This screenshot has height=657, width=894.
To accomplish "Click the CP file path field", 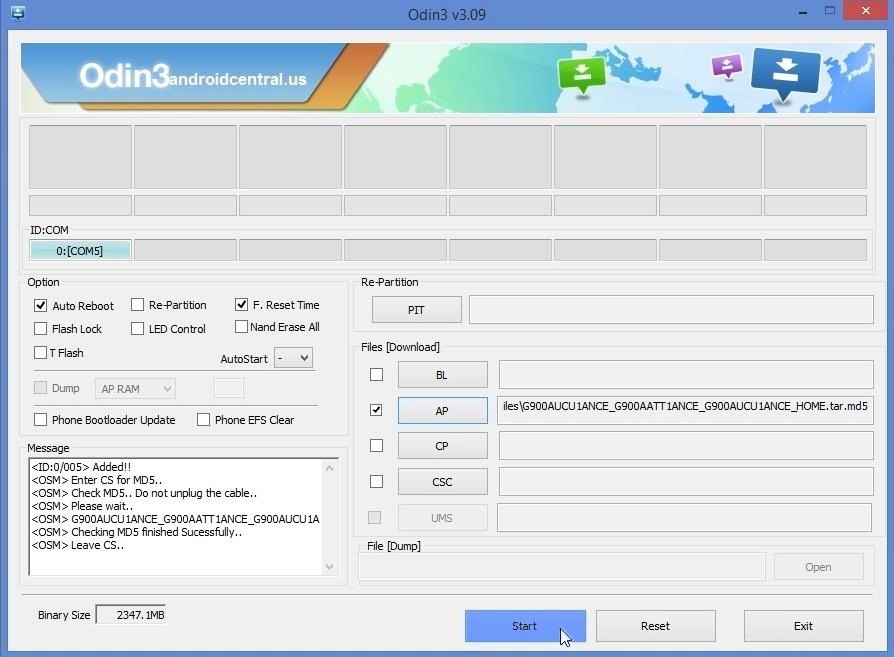I will (x=686, y=445).
